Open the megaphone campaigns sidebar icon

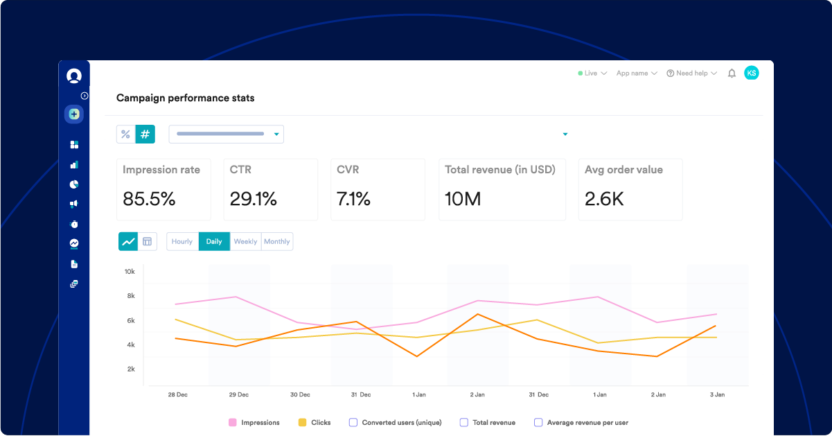[x=74, y=204]
